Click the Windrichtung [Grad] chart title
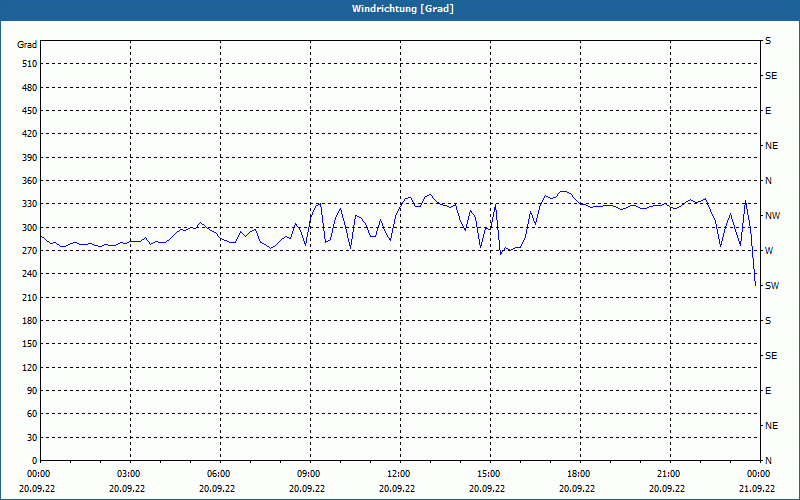 403,9
